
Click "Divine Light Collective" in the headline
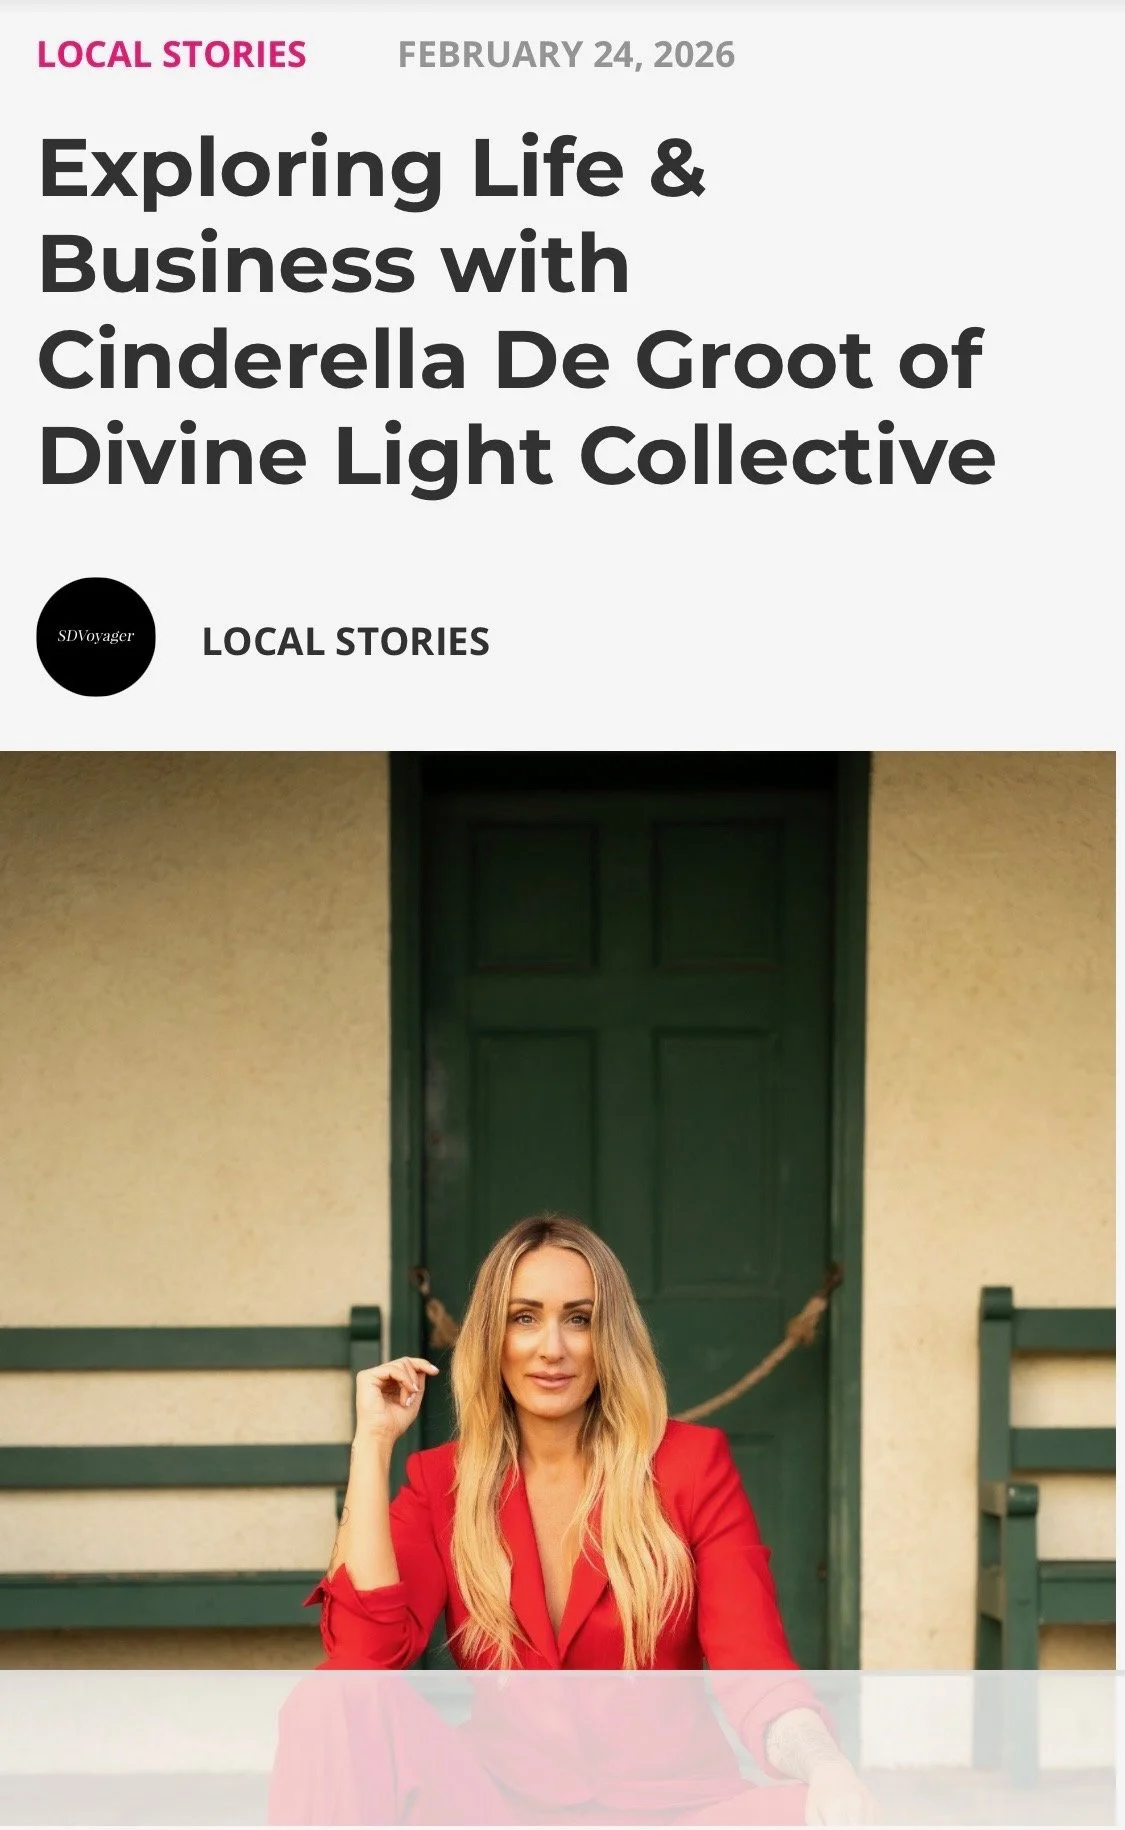click(x=517, y=457)
